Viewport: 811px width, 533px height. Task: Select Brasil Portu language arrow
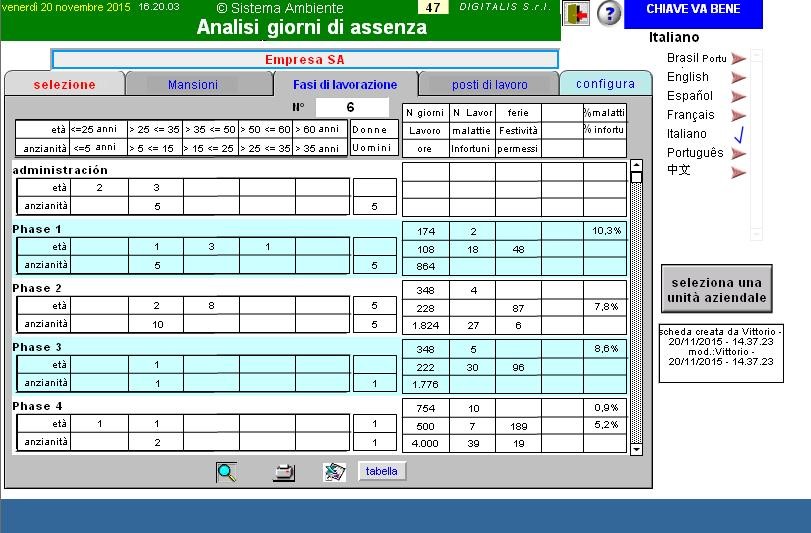739,58
